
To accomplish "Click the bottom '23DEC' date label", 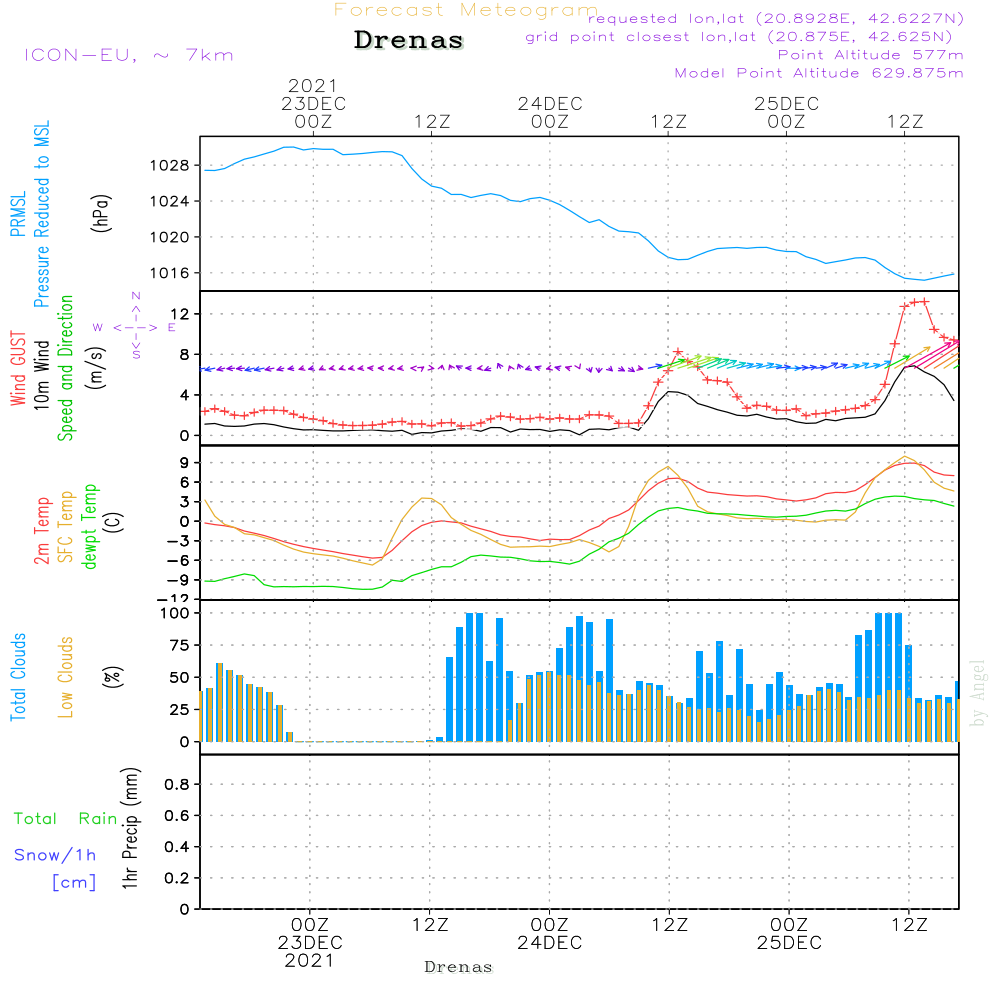I will click(x=310, y=943).
